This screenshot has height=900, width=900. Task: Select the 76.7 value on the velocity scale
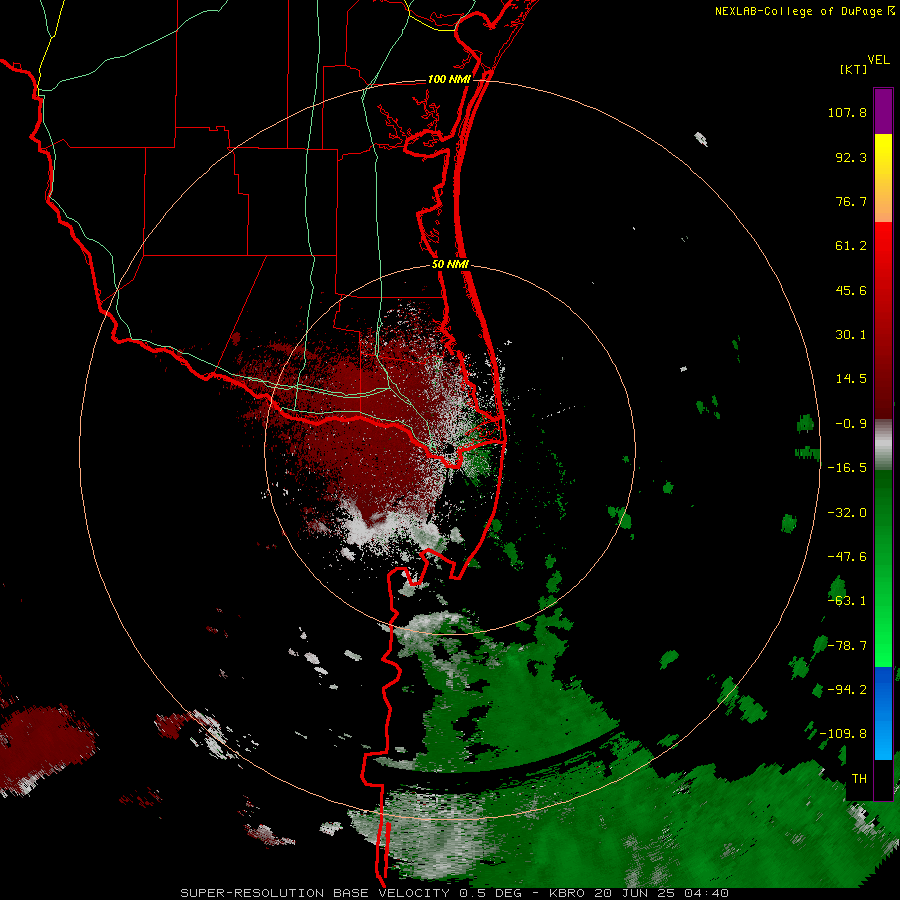851,201
